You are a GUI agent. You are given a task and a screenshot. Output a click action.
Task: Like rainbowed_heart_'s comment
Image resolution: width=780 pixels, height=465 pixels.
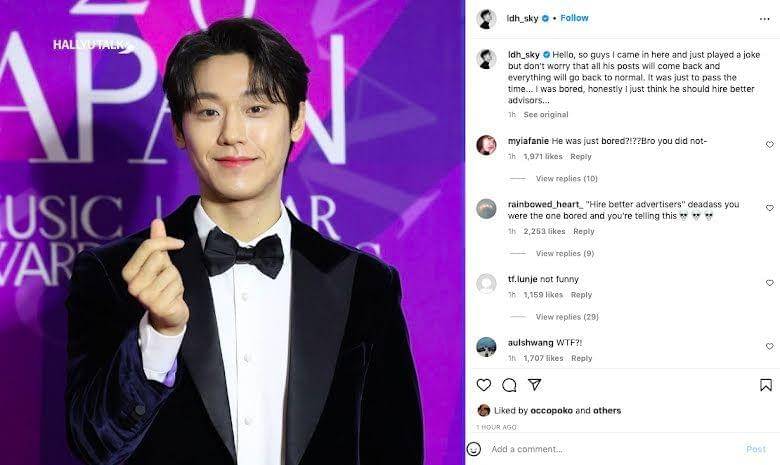point(770,208)
